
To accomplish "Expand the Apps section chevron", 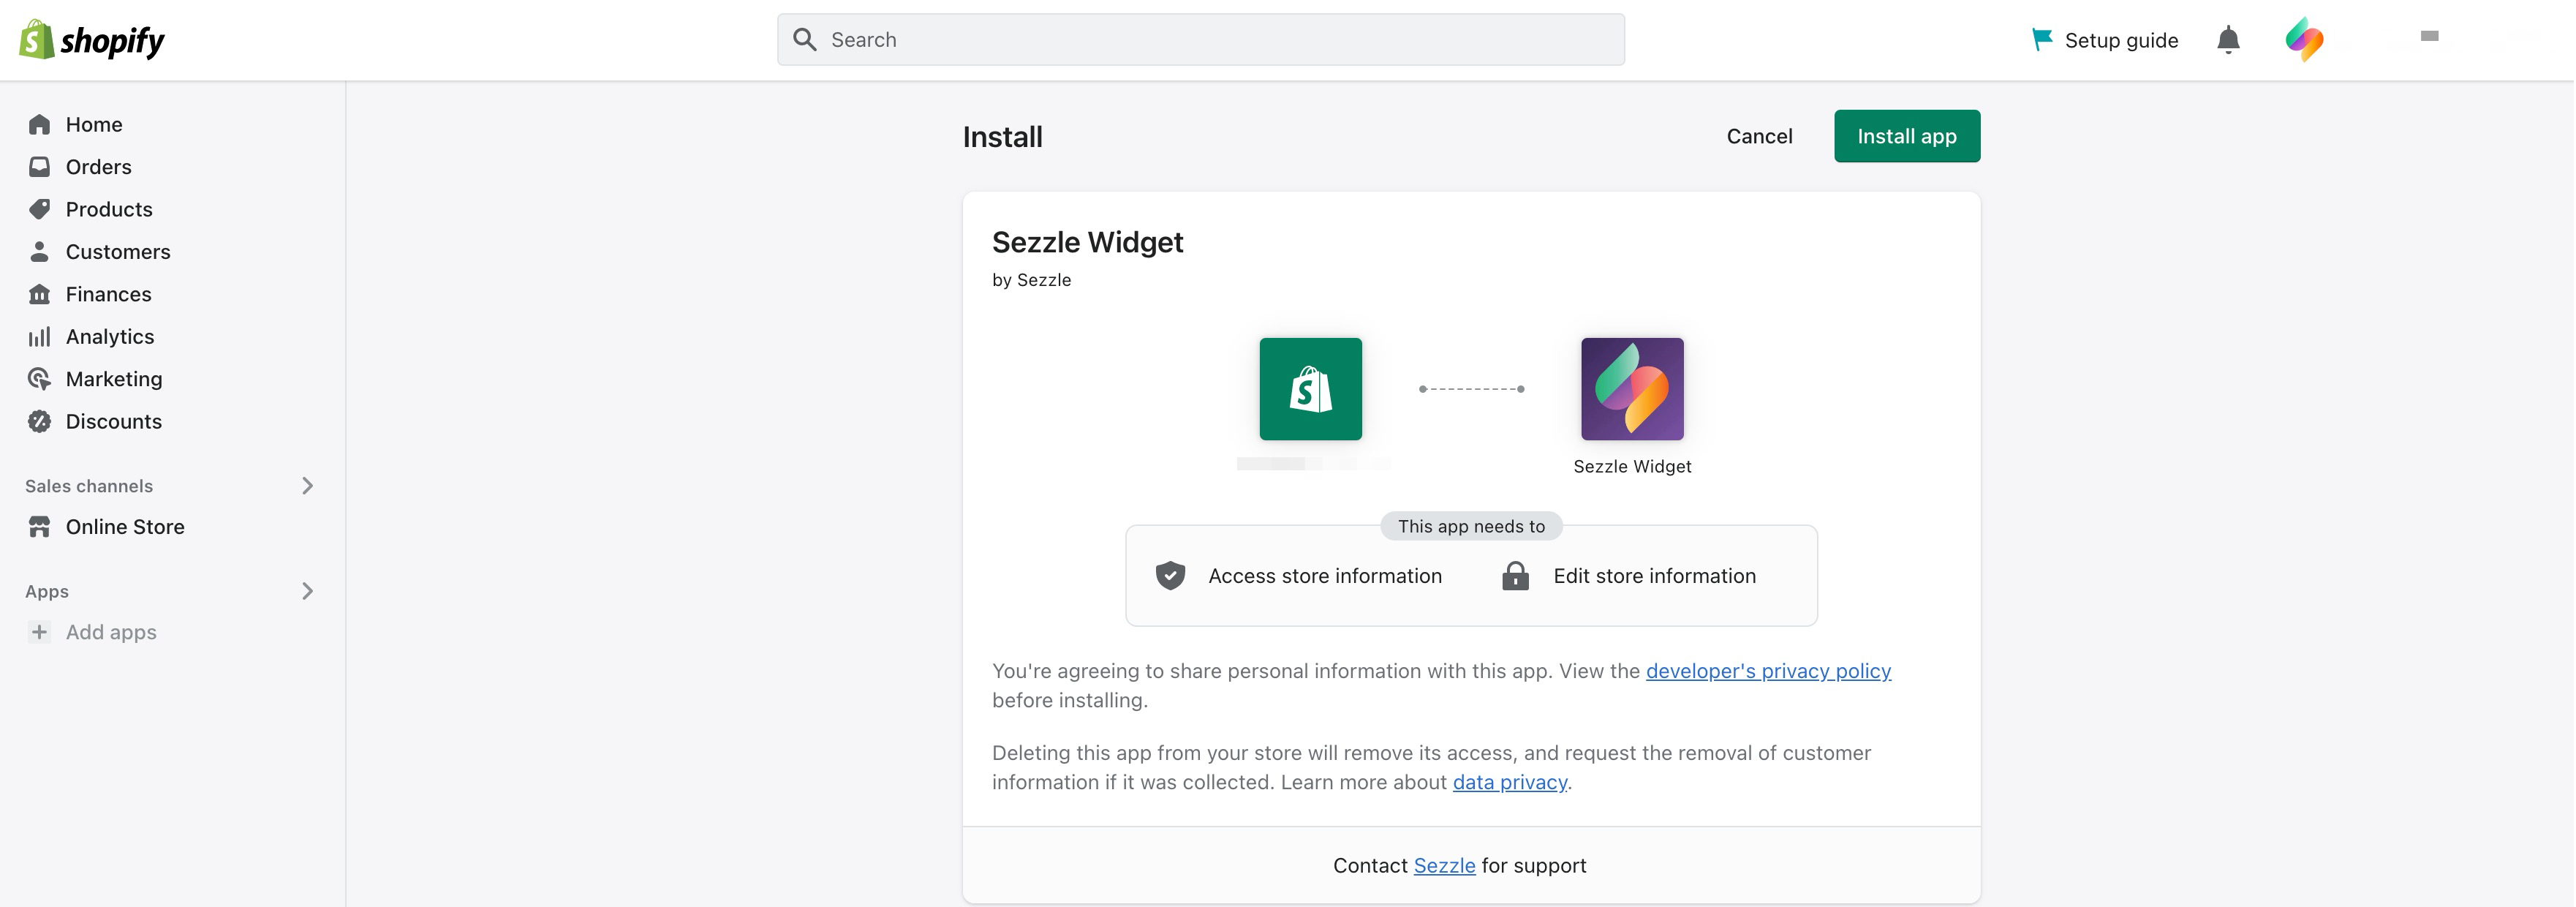I will coord(307,591).
